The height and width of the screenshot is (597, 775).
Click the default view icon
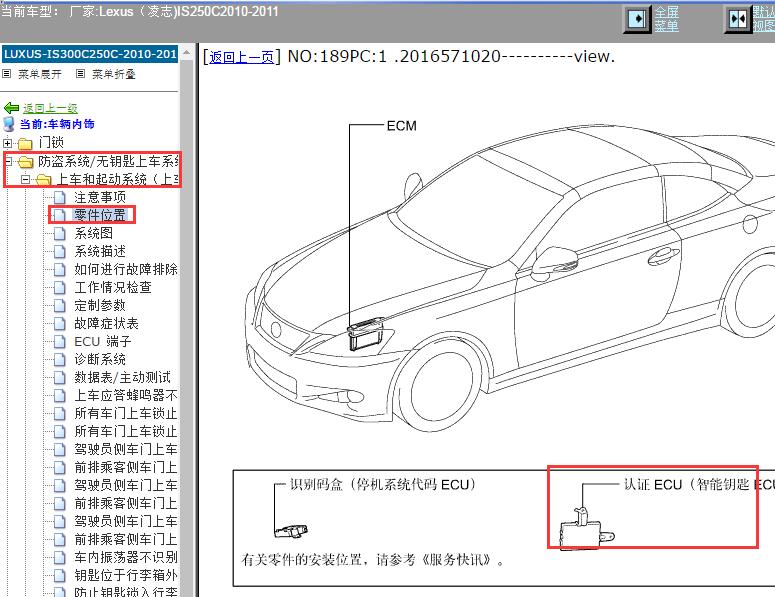pos(737,19)
